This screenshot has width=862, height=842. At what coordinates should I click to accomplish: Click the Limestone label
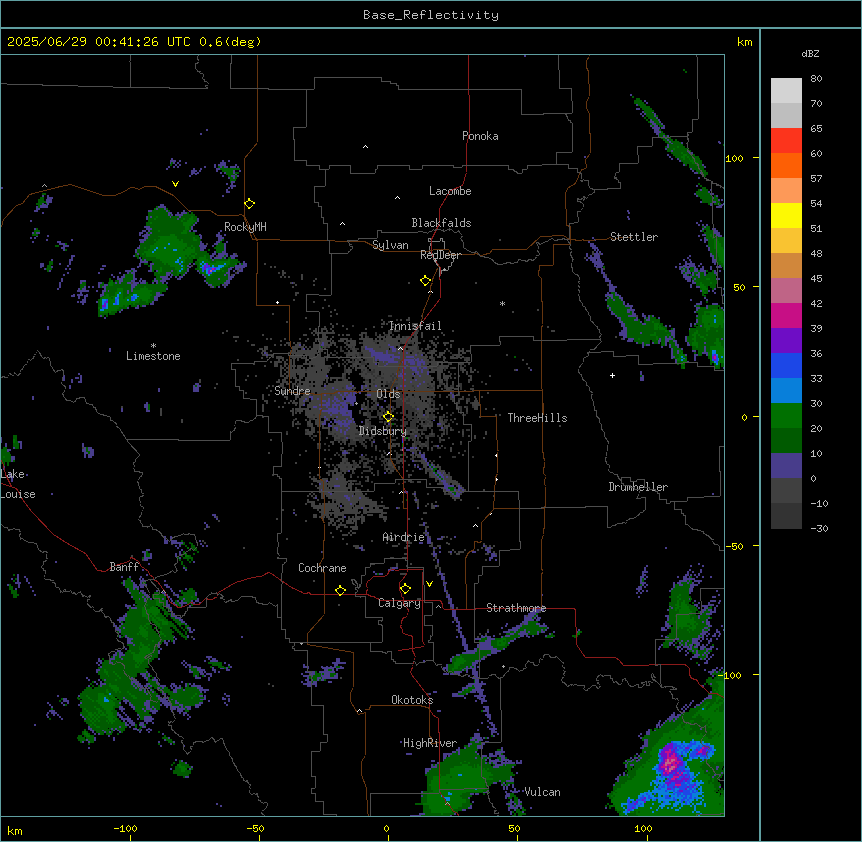point(153,356)
